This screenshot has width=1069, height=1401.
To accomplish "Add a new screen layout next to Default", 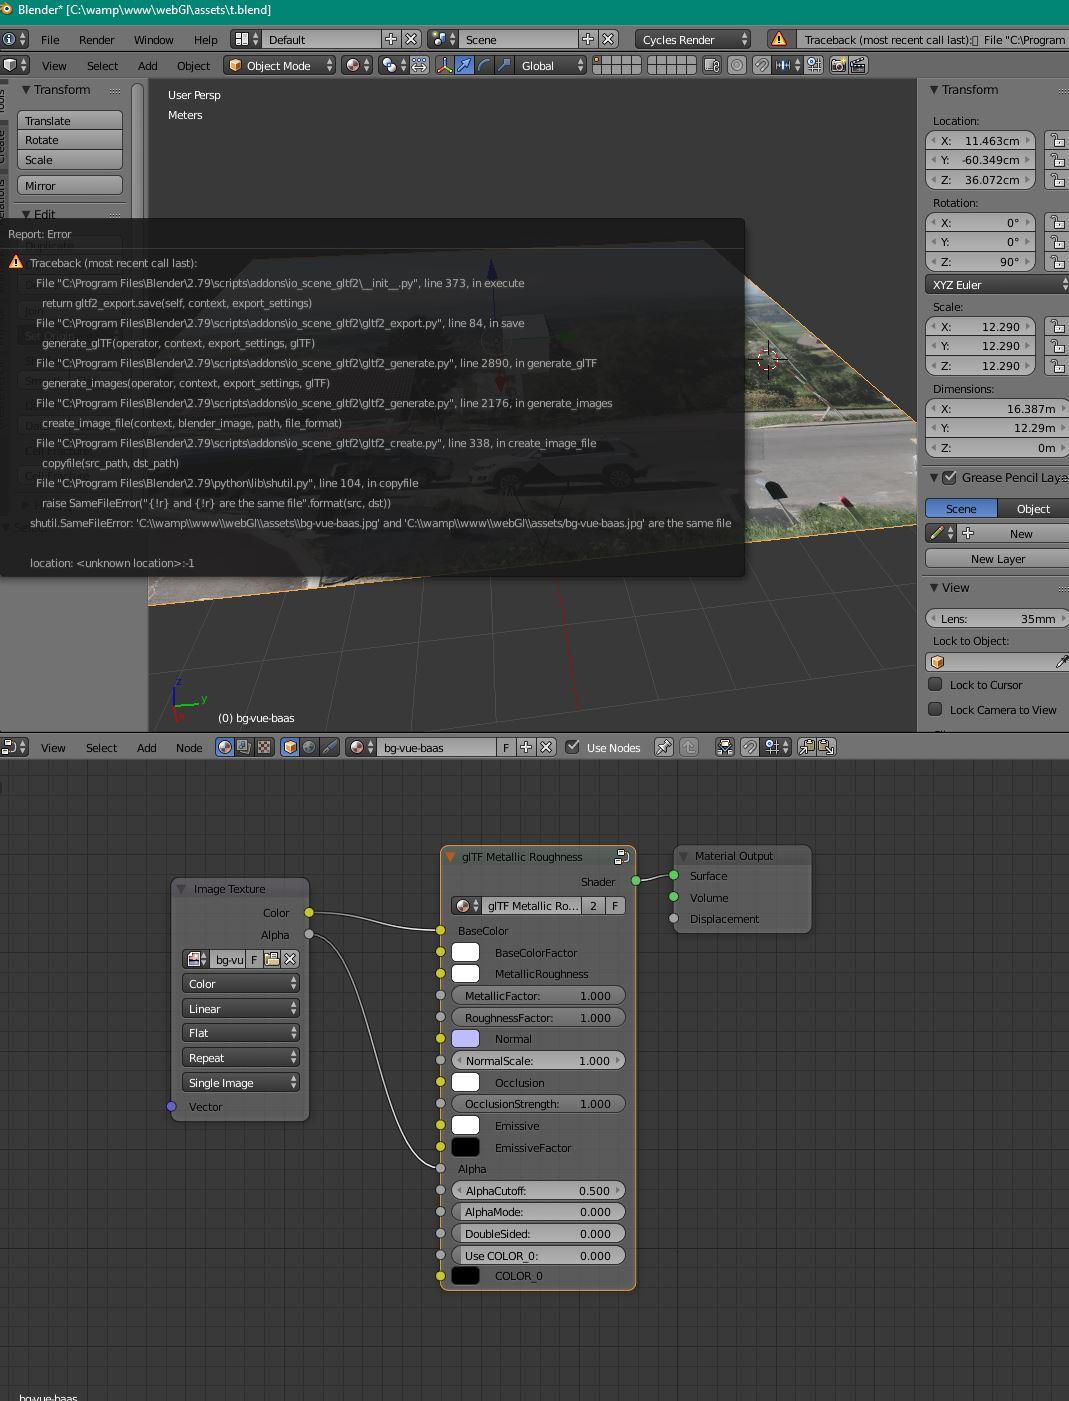I will coord(391,39).
